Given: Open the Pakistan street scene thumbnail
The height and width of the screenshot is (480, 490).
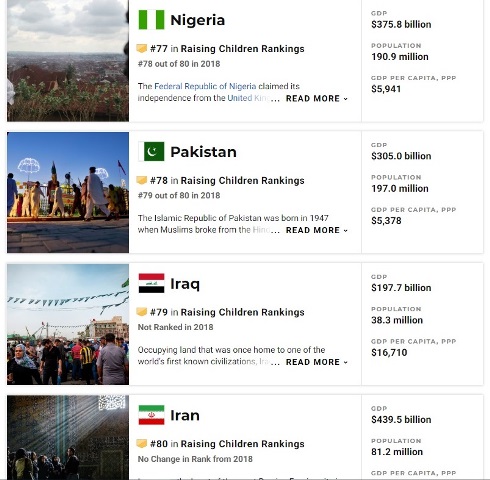Looking at the screenshot, I should click(68, 192).
